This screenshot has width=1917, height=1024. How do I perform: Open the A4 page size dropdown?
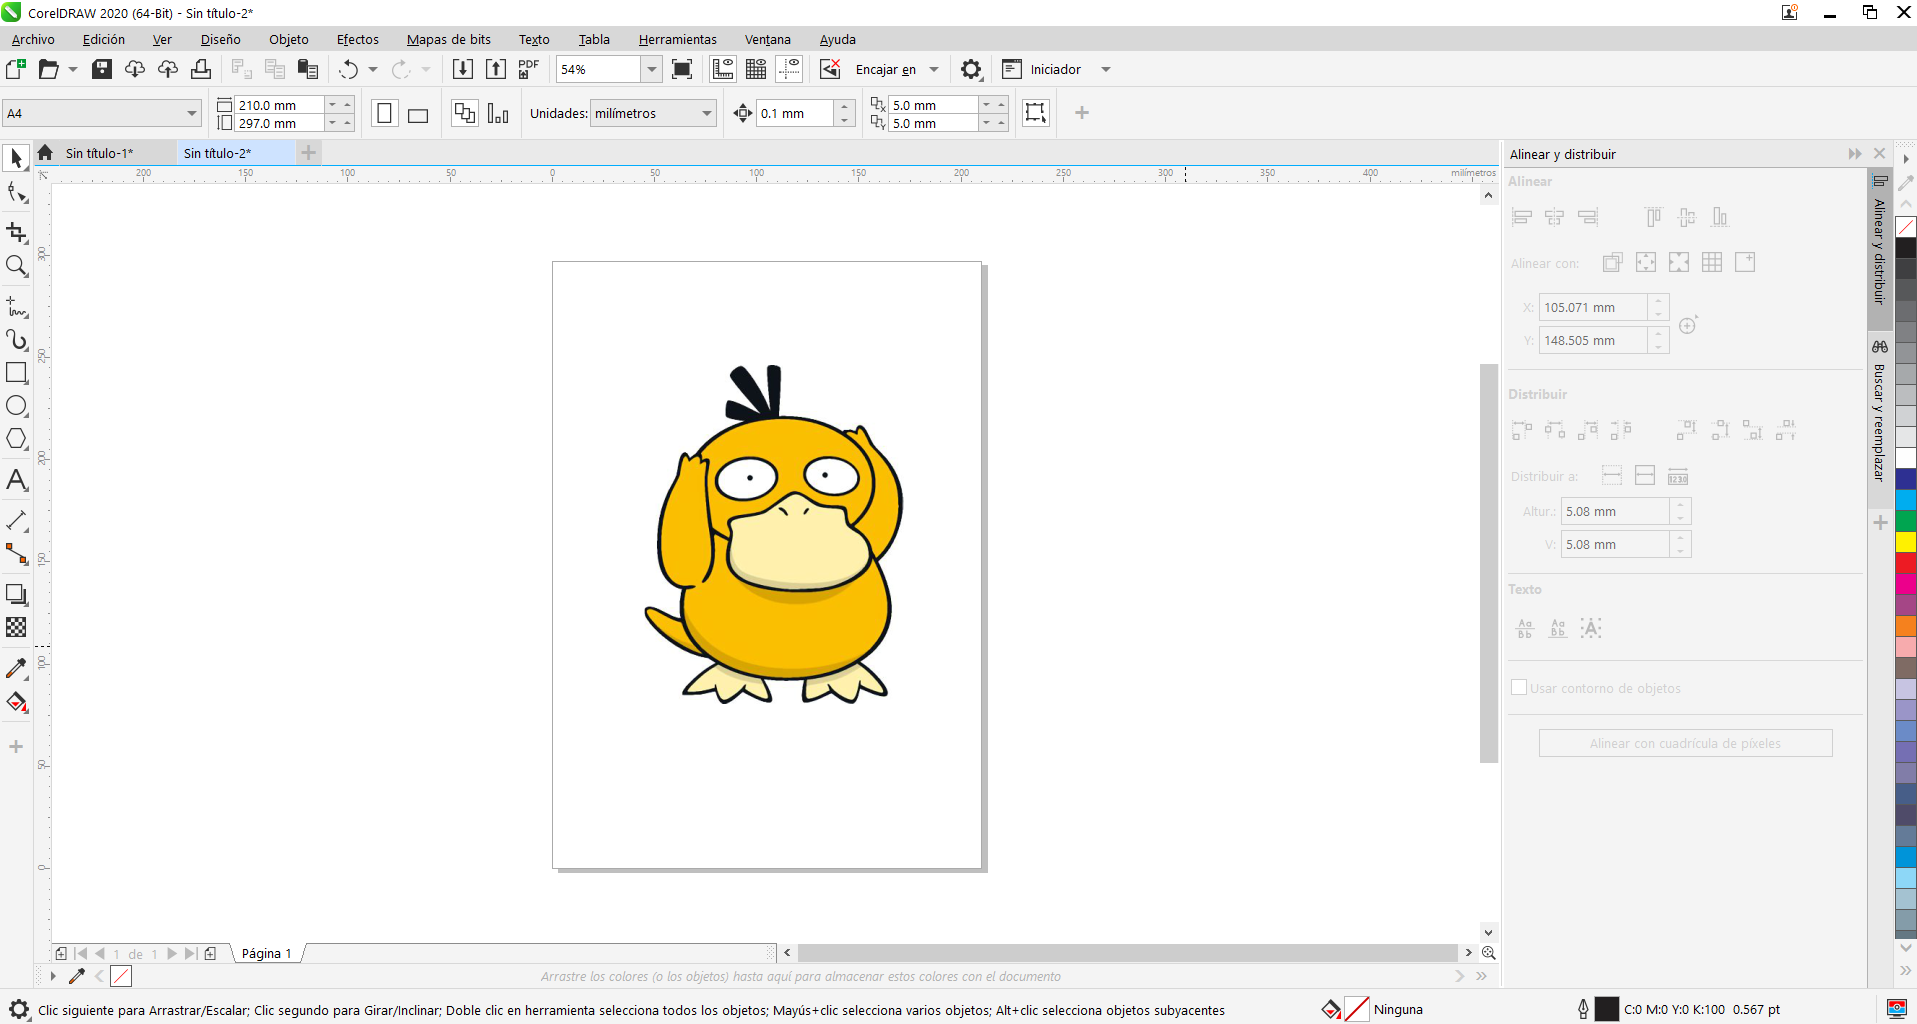191,114
